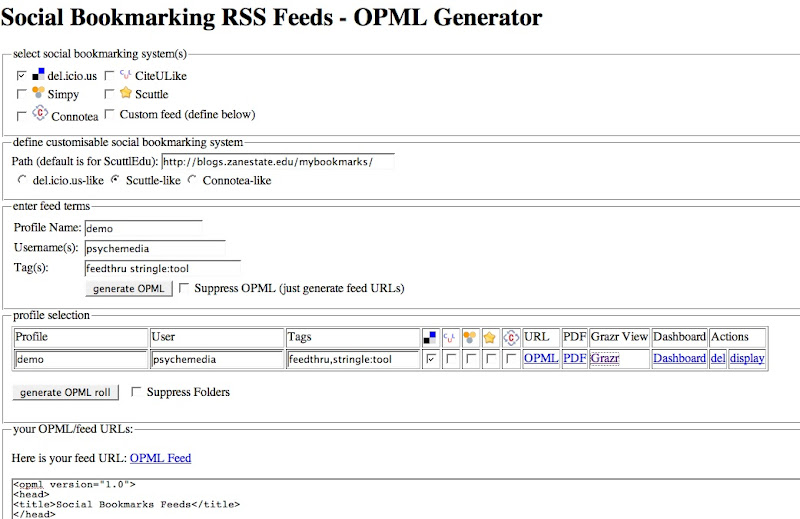The width and height of the screenshot is (800, 519).
Task: Click the Simpy icon in system selection
Action: click(38, 93)
